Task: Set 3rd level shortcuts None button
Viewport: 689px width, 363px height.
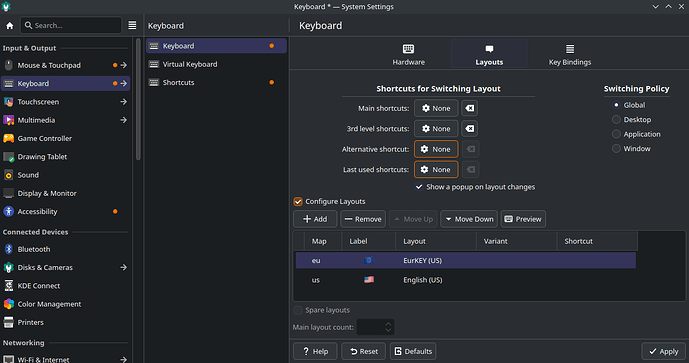Action: coord(436,129)
